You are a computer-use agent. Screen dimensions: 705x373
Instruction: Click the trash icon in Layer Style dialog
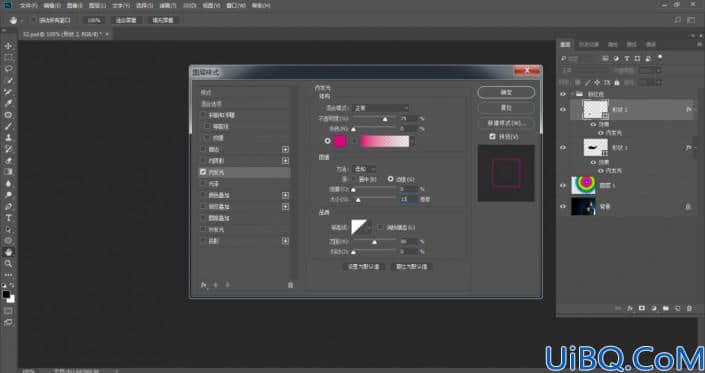coord(290,285)
